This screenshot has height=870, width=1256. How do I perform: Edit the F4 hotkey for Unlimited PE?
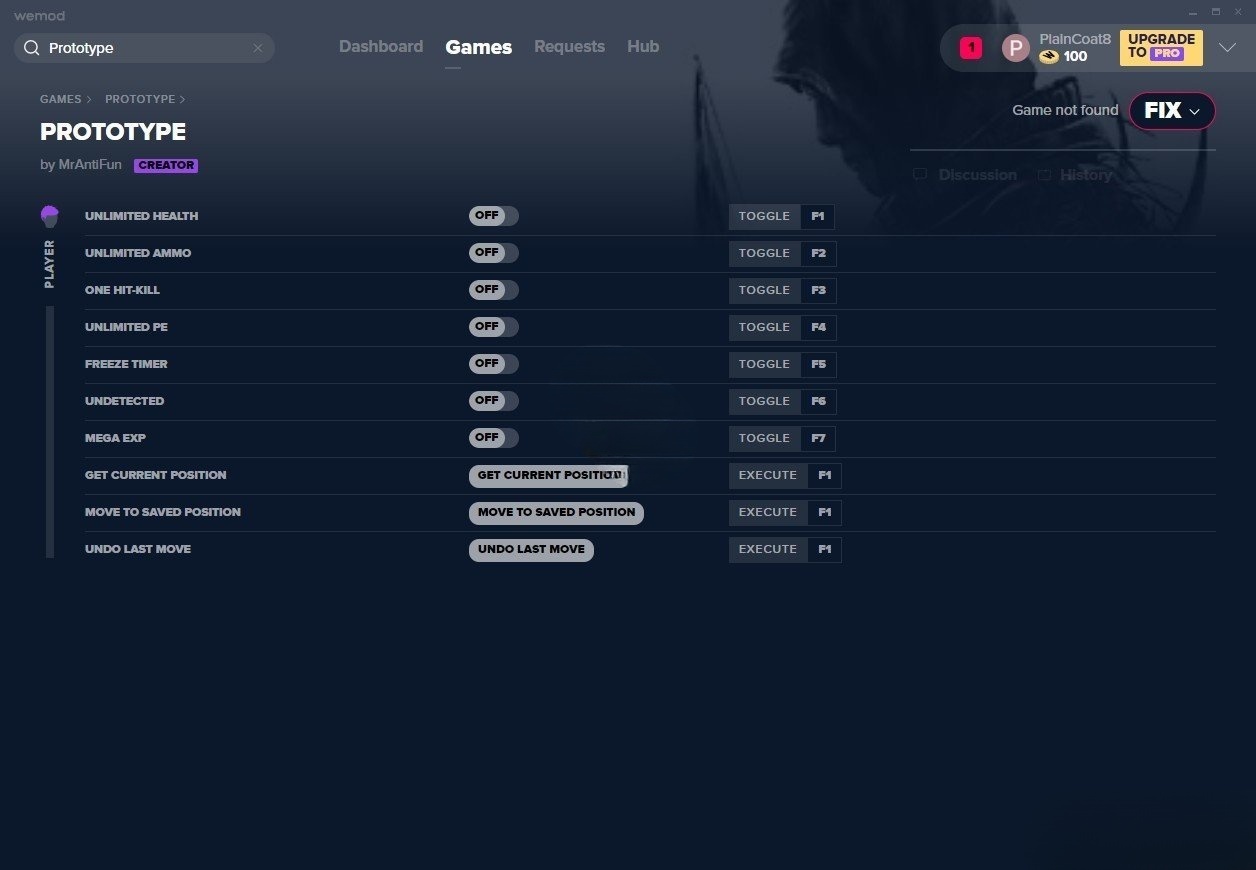coord(818,328)
